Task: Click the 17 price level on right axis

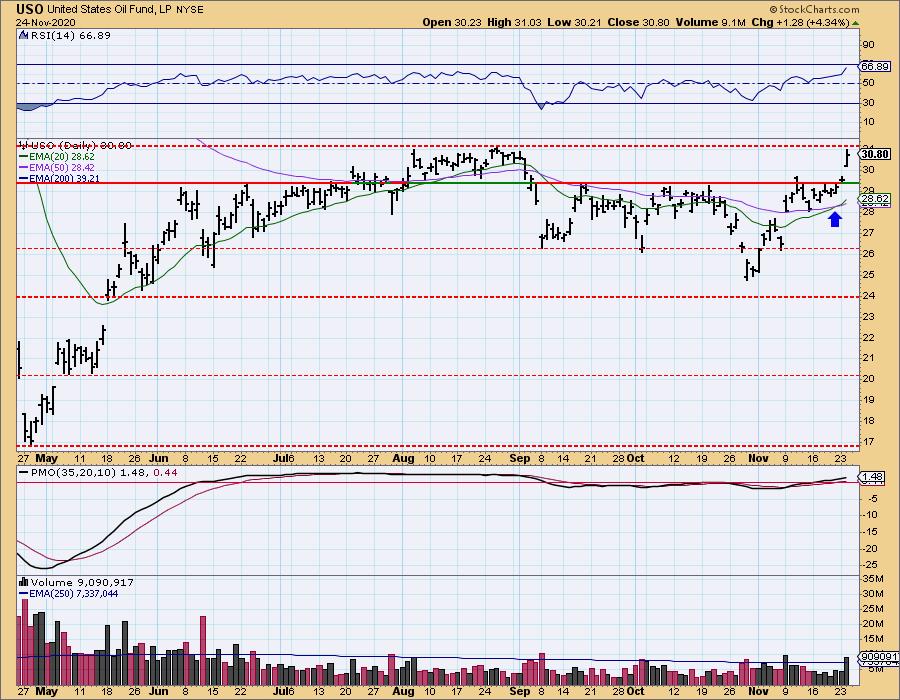Action: [x=868, y=442]
